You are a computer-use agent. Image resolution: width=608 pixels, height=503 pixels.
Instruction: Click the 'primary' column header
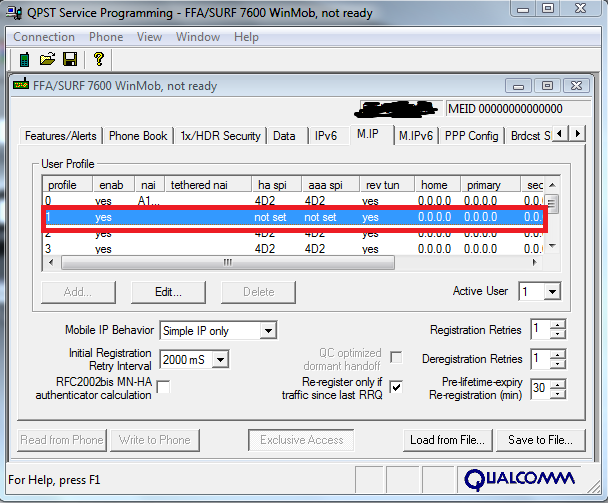(491, 185)
